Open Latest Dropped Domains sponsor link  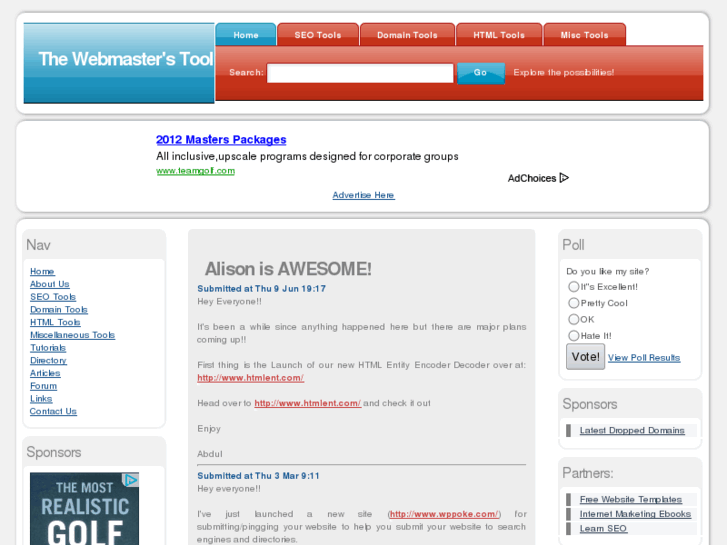point(632,430)
